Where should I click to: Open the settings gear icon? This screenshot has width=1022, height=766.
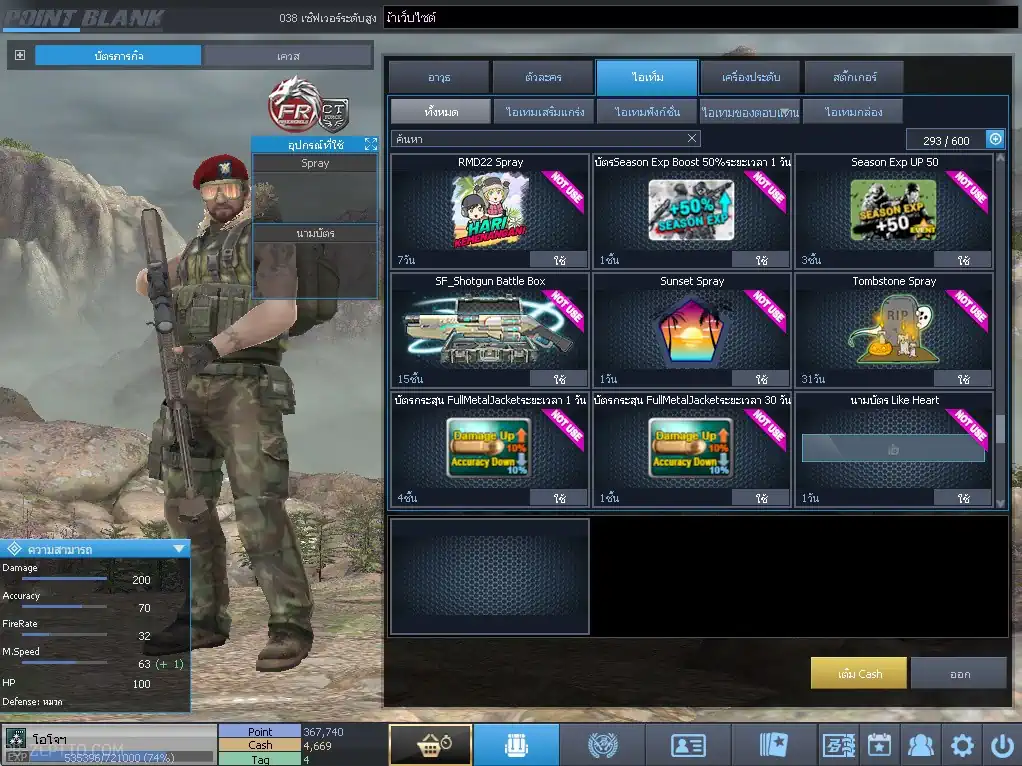coord(962,745)
